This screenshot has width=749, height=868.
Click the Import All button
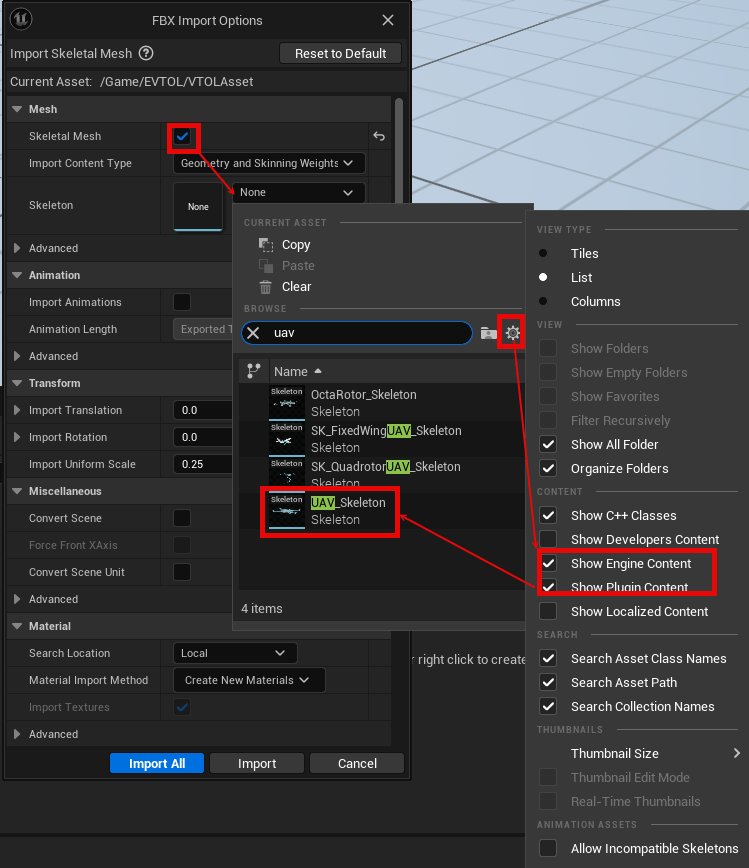157,763
